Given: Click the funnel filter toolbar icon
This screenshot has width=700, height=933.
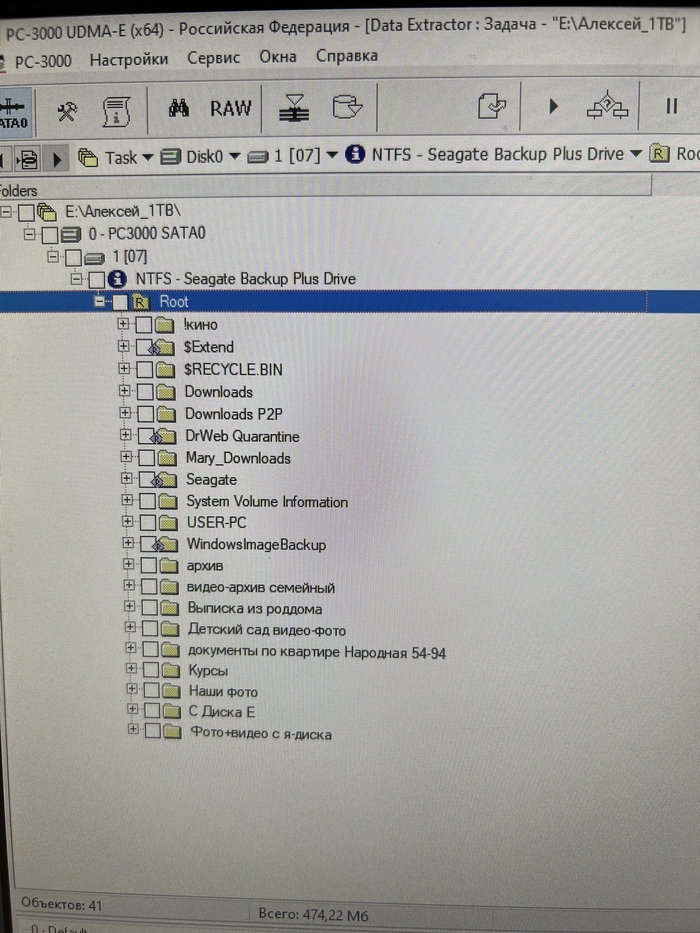Looking at the screenshot, I should click(x=293, y=108).
